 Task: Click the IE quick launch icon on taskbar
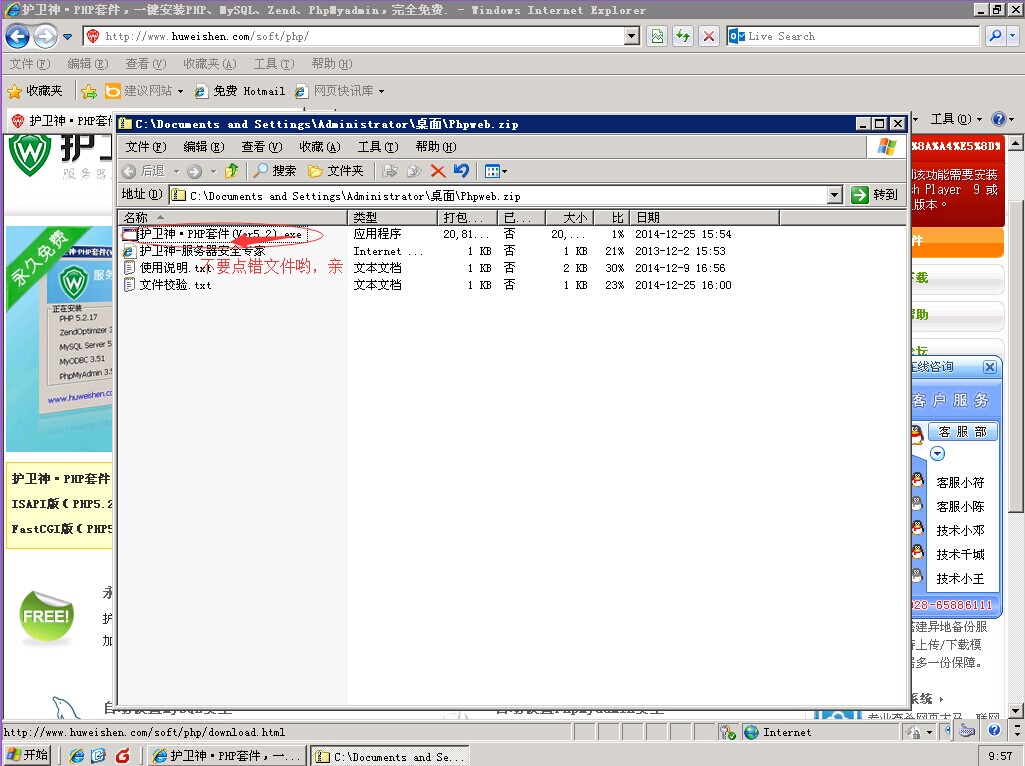(x=76, y=756)
